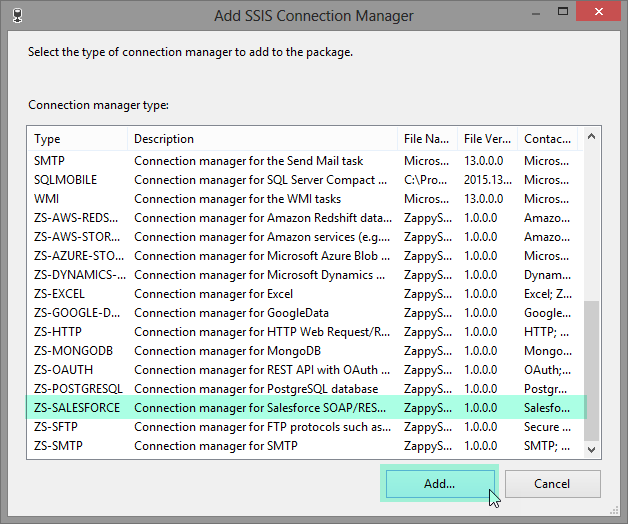Click the 'Excel; Z...' contact cell
The image size is (628, 524).
pos(548,294)
